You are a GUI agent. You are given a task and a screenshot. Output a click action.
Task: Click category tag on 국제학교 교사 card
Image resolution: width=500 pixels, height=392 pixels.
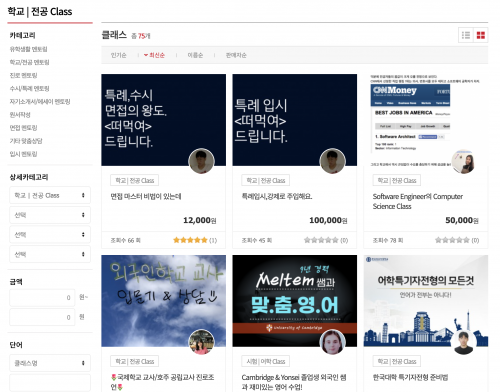(x=135, y=361)
